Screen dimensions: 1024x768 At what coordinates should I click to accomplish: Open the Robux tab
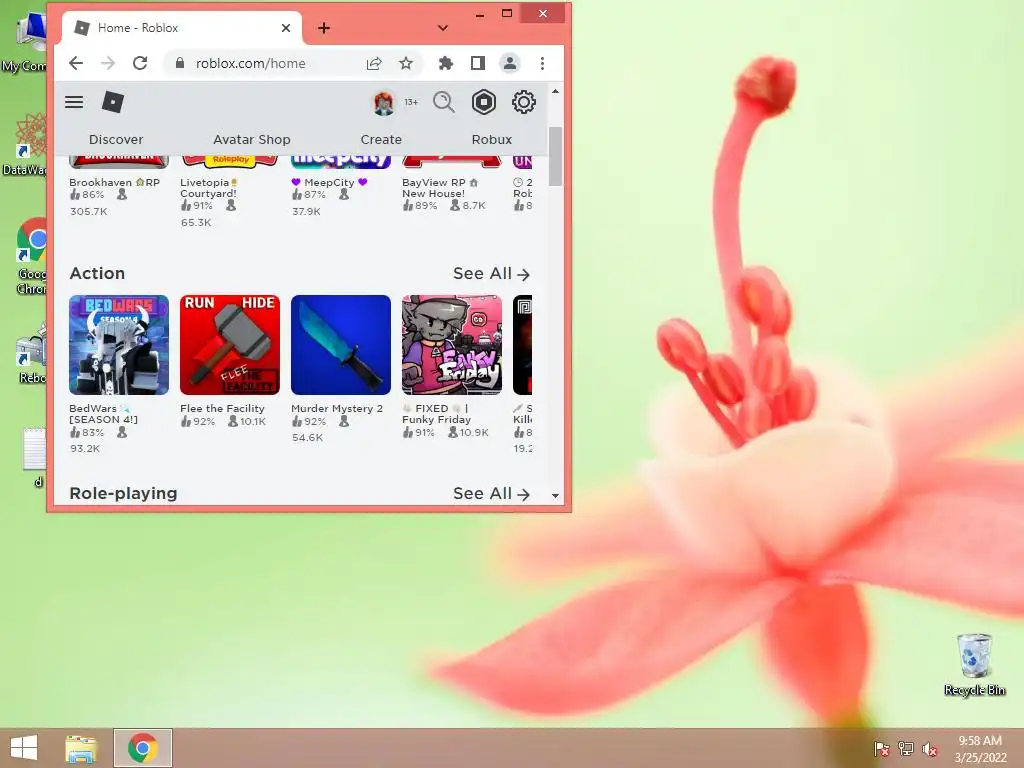pyautogui.click(x=492, y=140)
